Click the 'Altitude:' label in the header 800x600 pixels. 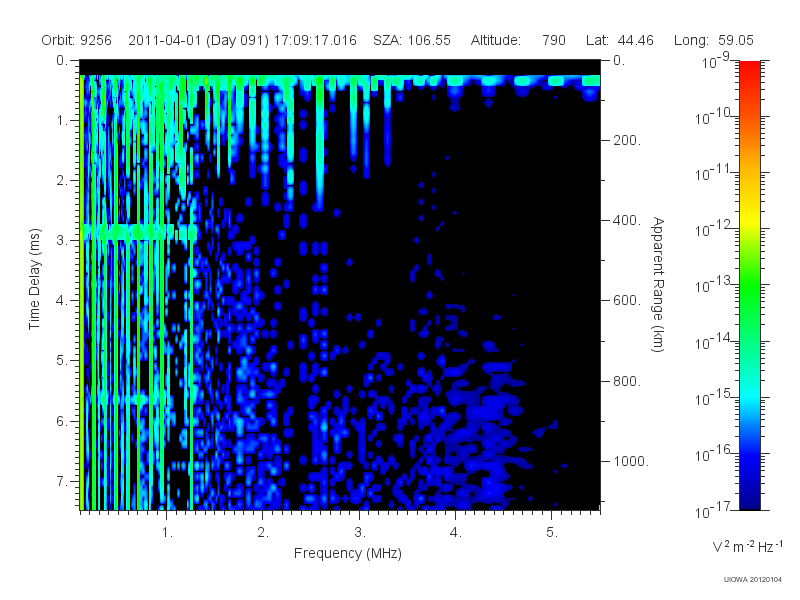496,40
